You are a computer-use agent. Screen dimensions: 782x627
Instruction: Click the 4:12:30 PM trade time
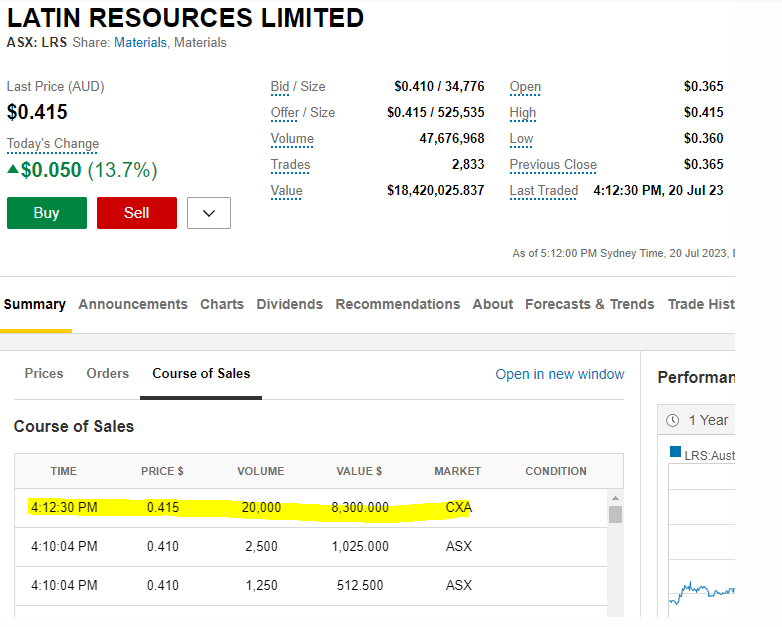coord(64,508)
